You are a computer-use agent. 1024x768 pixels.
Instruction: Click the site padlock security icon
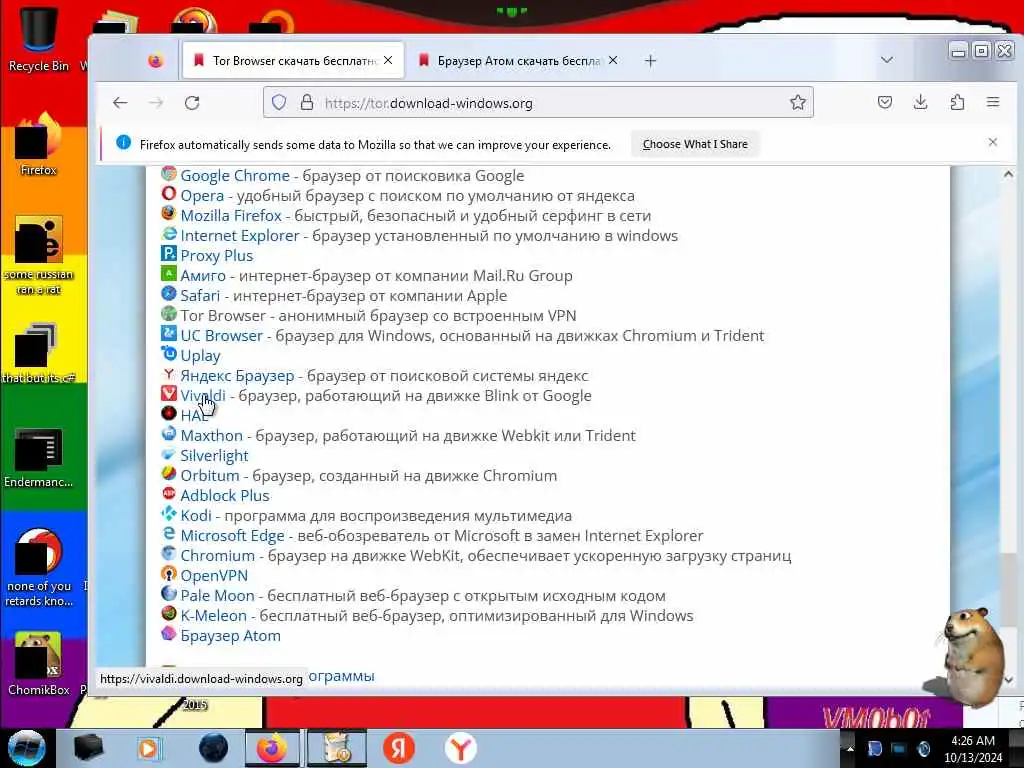point(306,103)
